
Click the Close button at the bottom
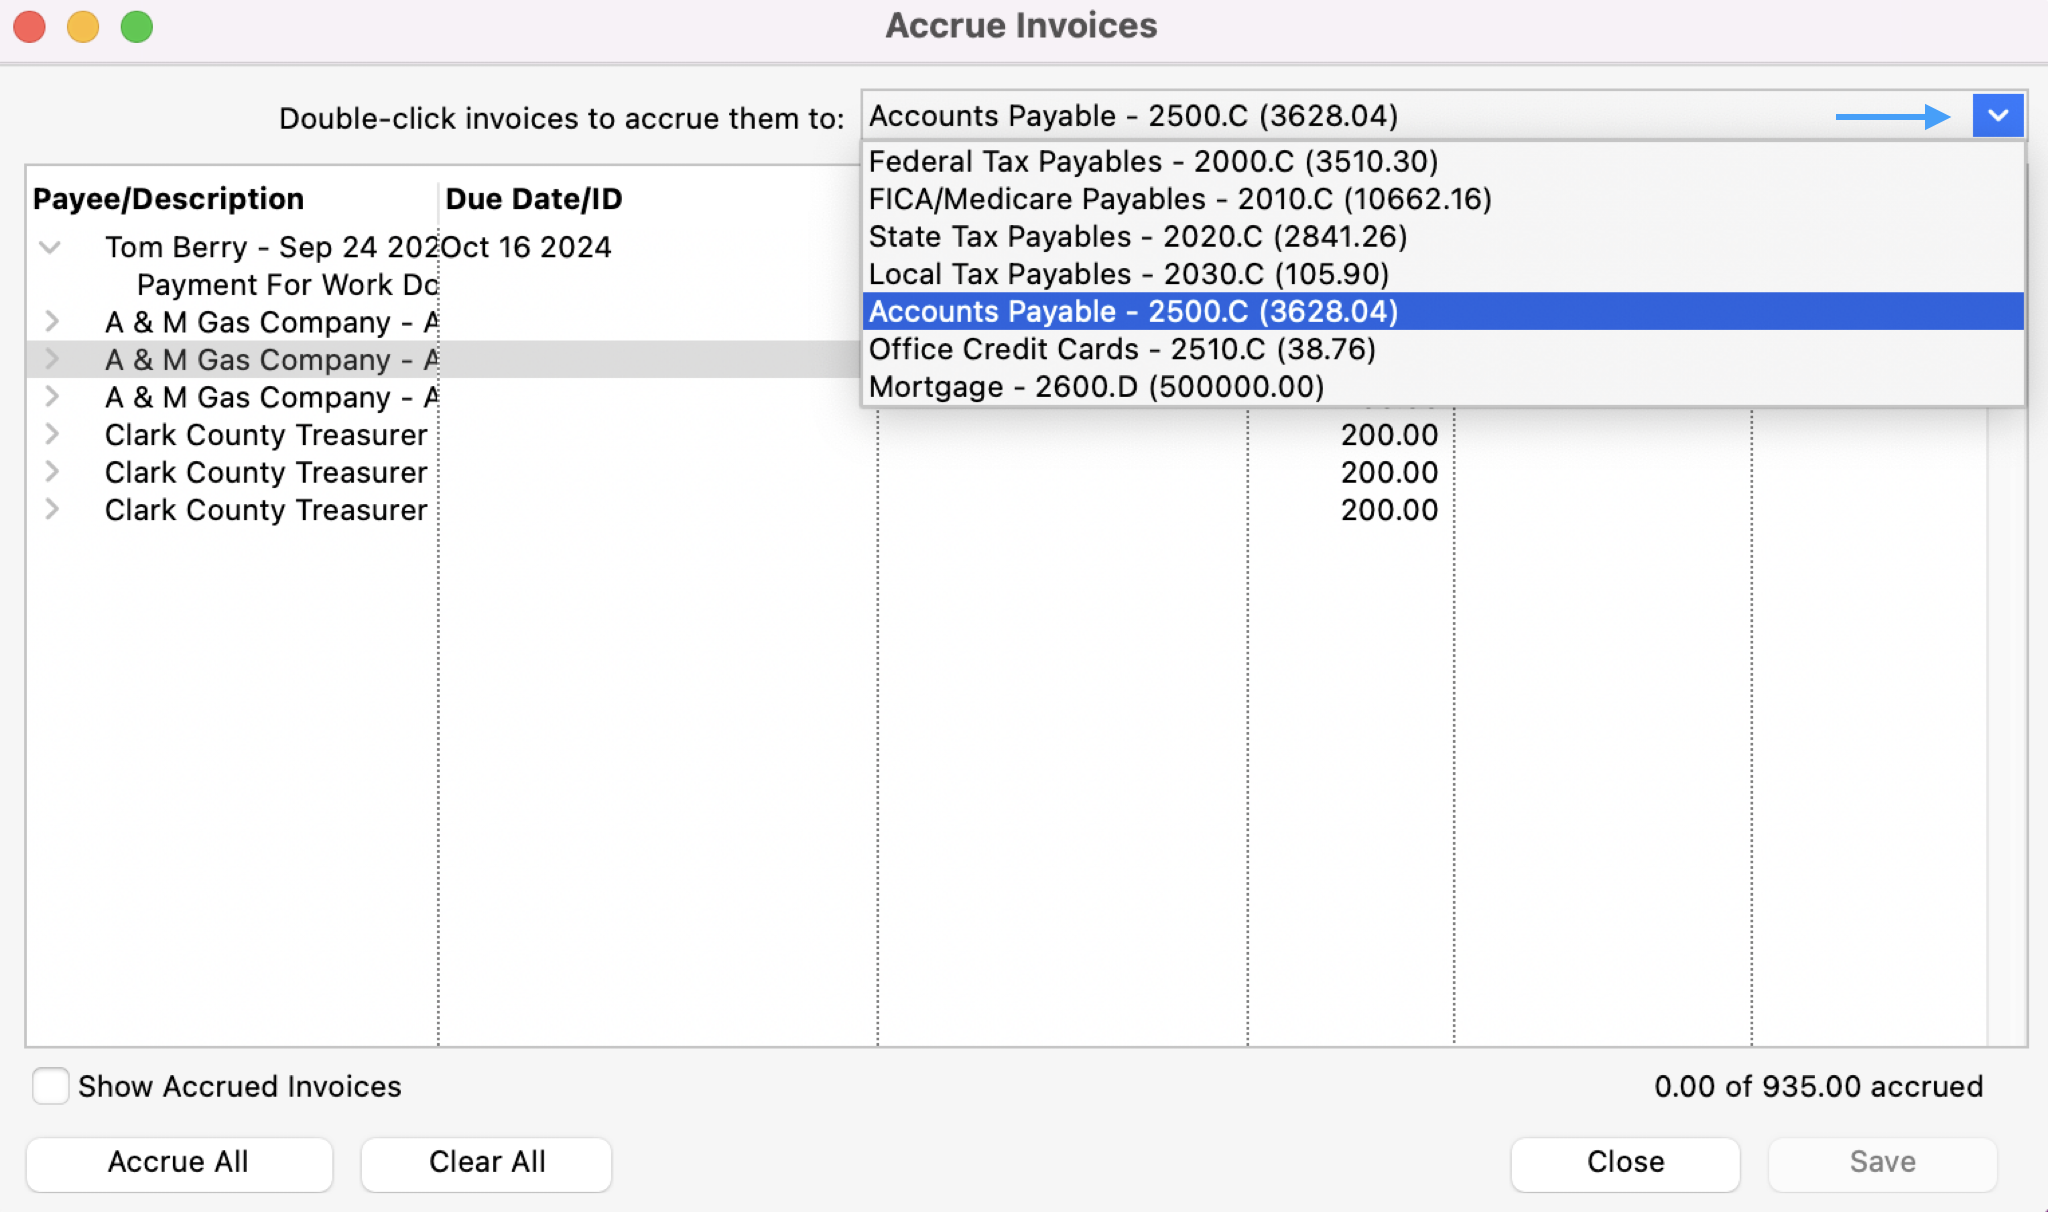click(1624, 1162)
